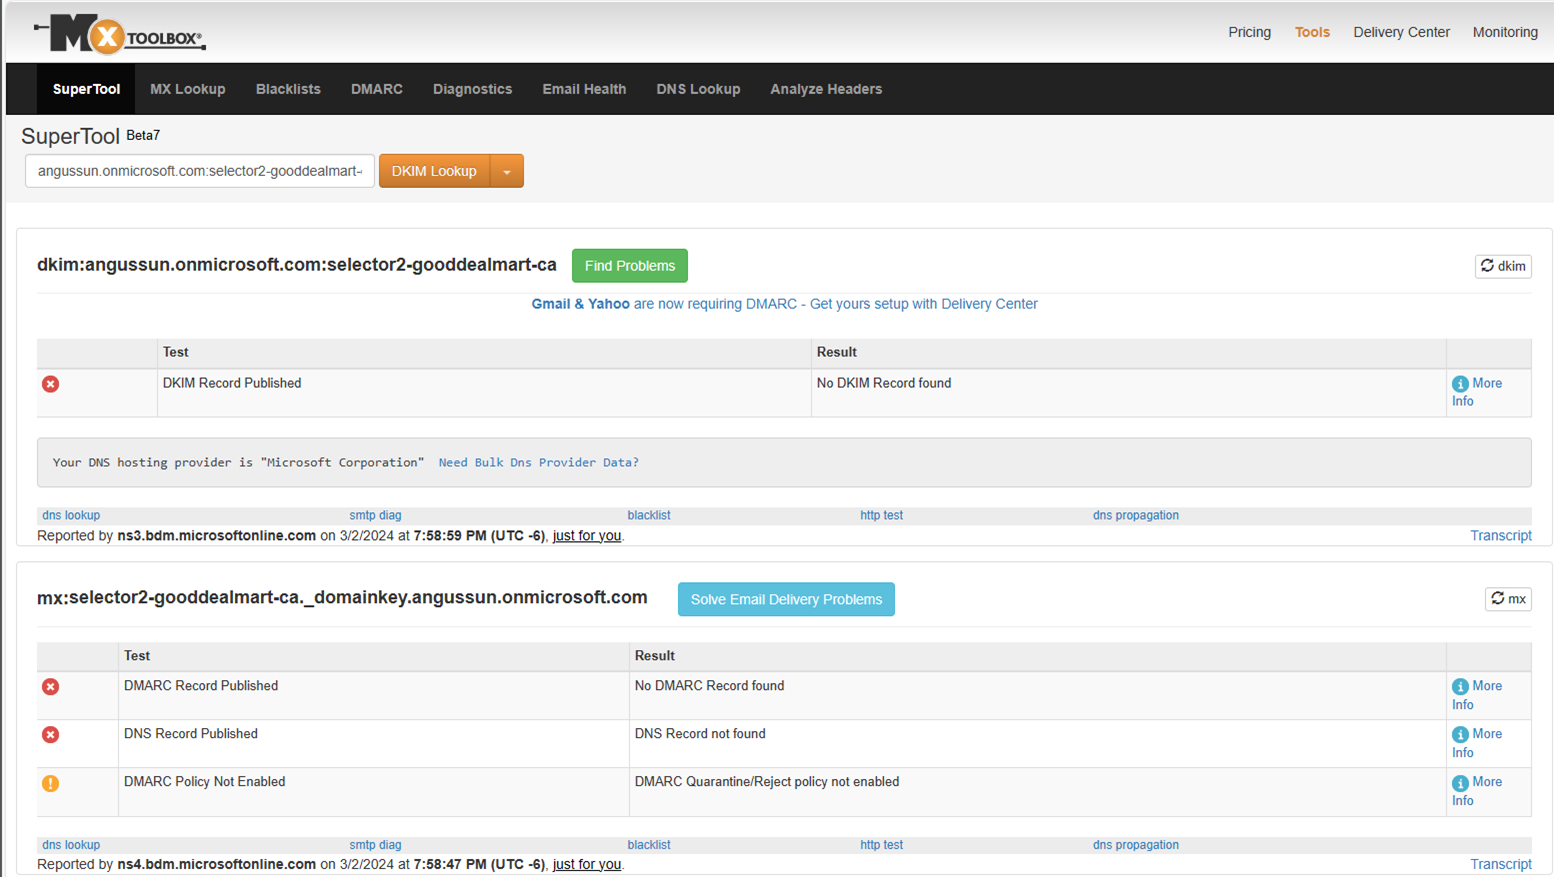Open Tools in the top menu
1554x877 pixels.
coord(1312,32)
